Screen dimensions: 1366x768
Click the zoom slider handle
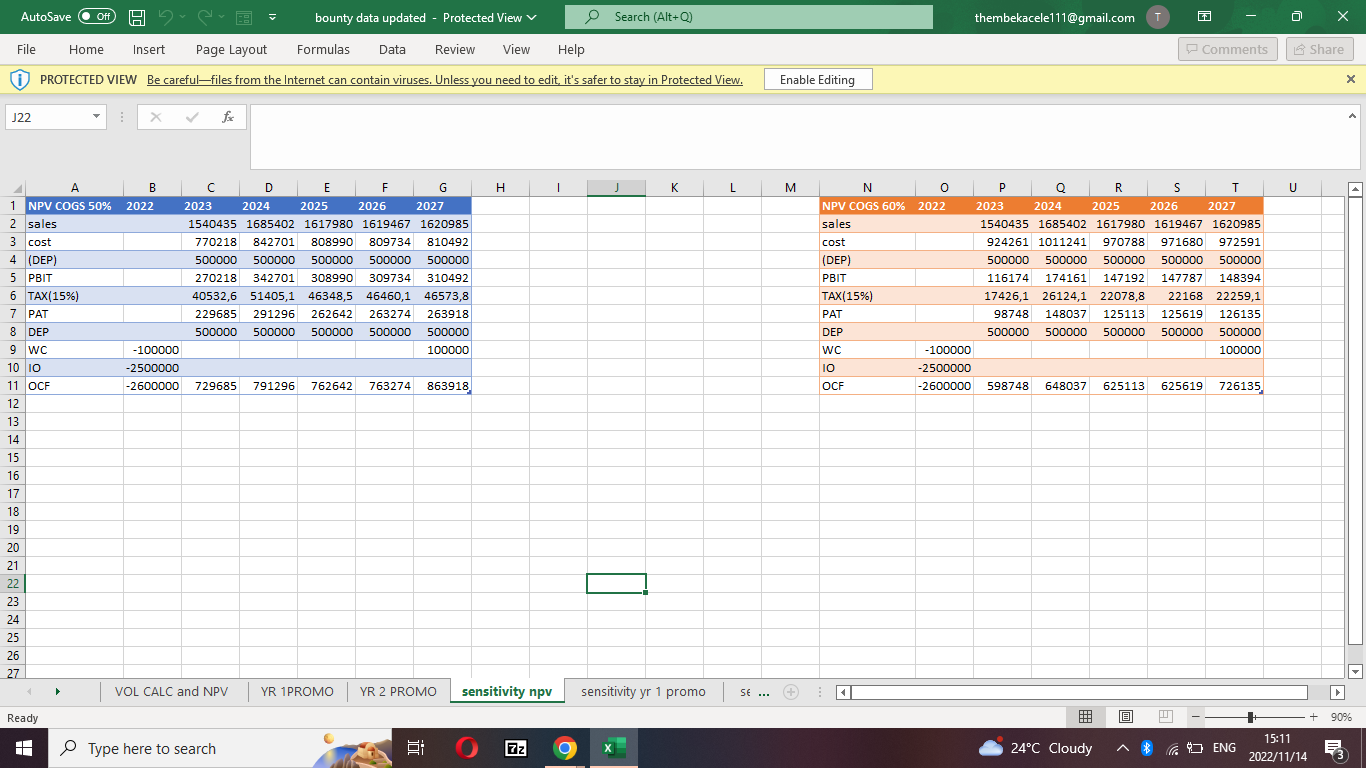1251,717
